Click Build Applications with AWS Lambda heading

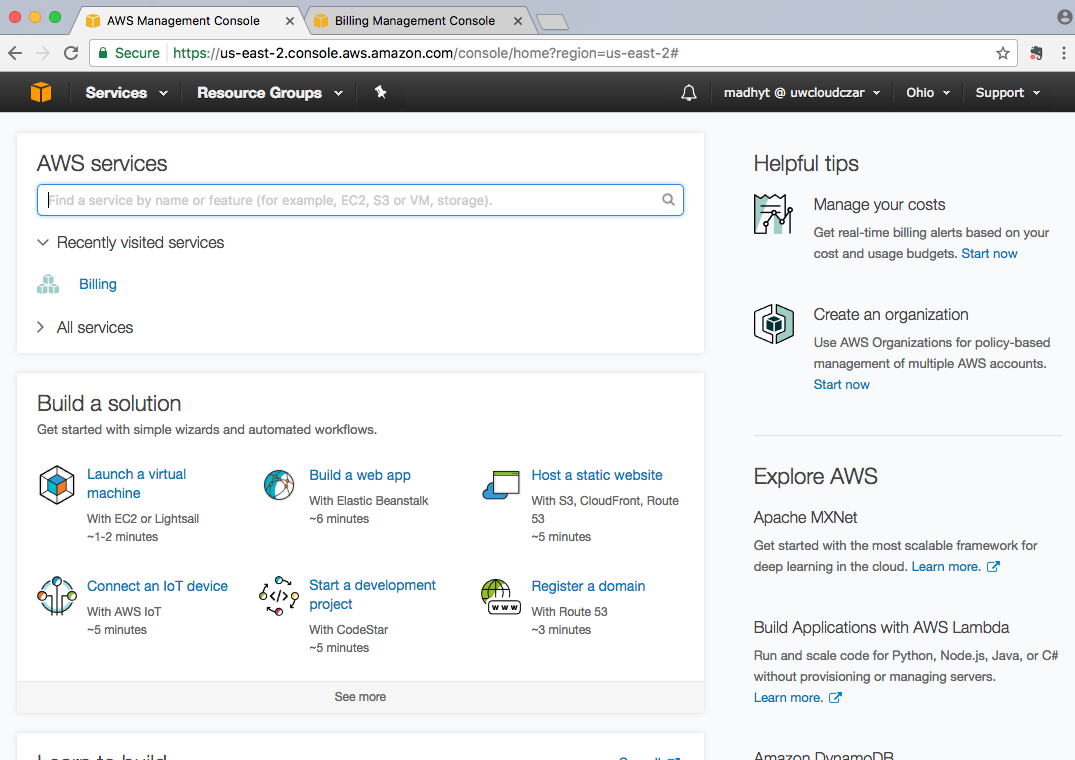coord(881,628)
